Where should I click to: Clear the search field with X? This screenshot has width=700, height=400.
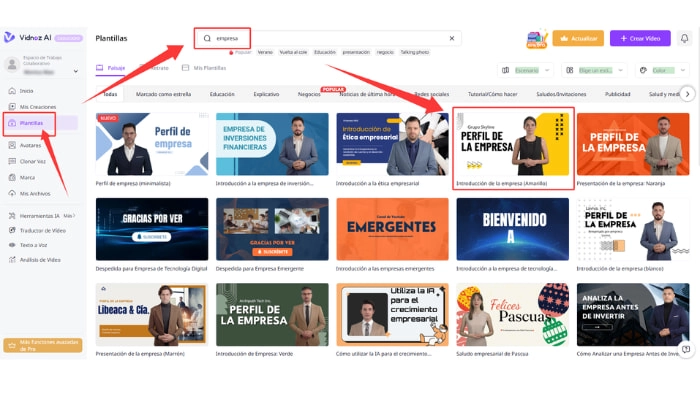coord(452,38)
